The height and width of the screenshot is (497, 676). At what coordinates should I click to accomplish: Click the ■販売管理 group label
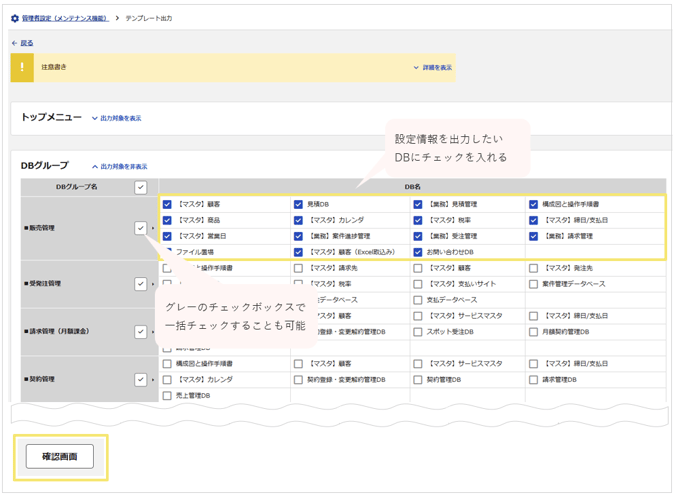click(x=40, y=228)
